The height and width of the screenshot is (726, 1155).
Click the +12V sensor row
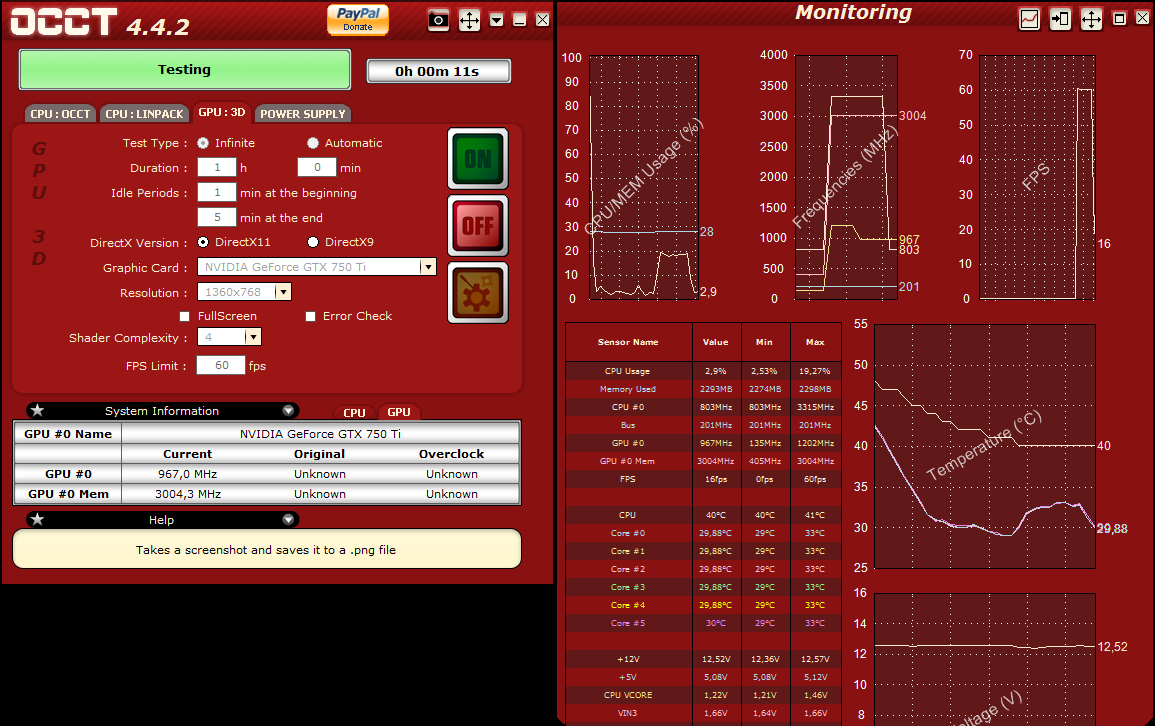coord(703,659)
